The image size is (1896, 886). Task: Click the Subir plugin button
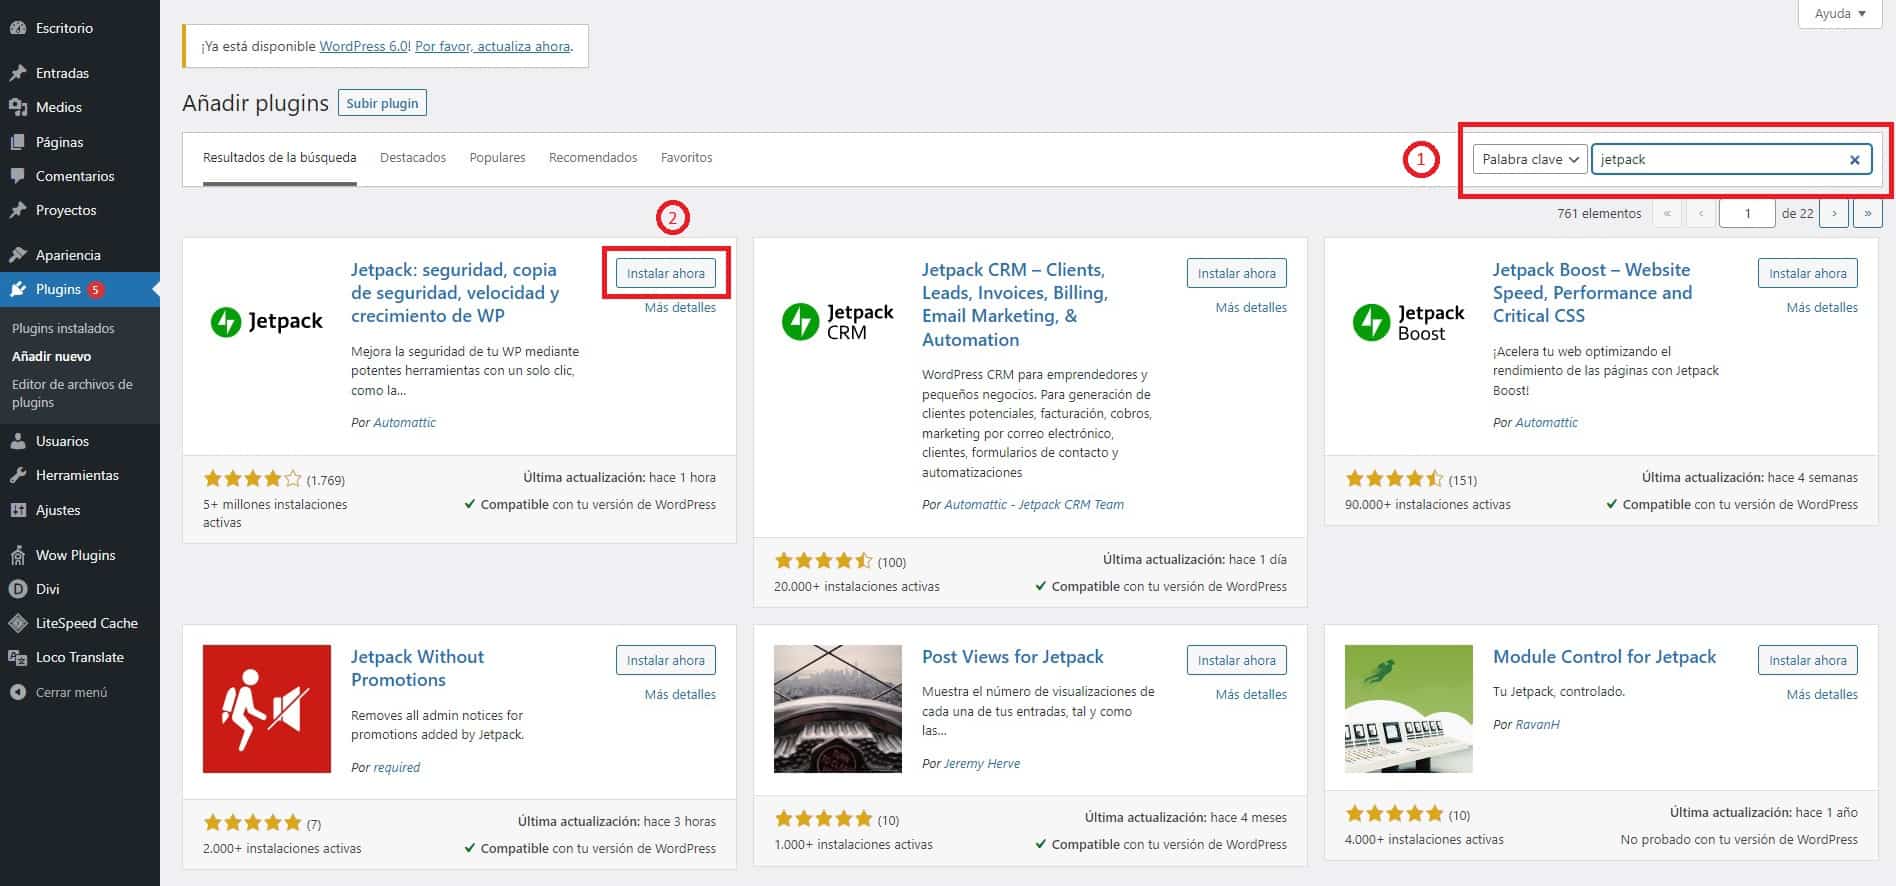[x=382, y=103]
